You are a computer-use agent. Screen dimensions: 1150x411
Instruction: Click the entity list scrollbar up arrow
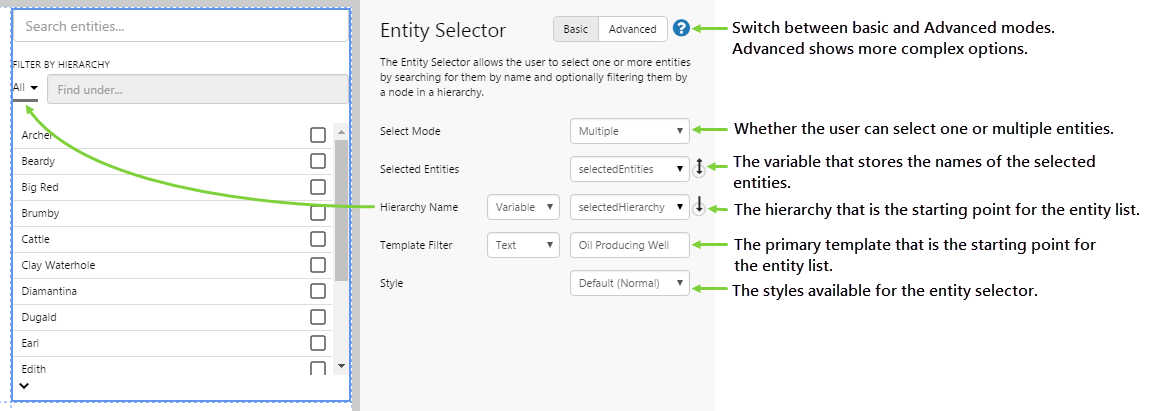click(340, 131)
